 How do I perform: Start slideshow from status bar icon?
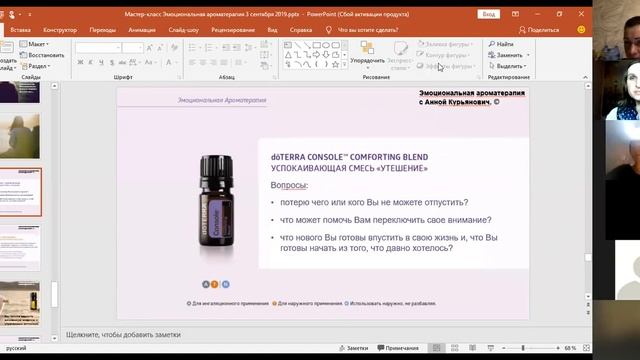[491, 348]
